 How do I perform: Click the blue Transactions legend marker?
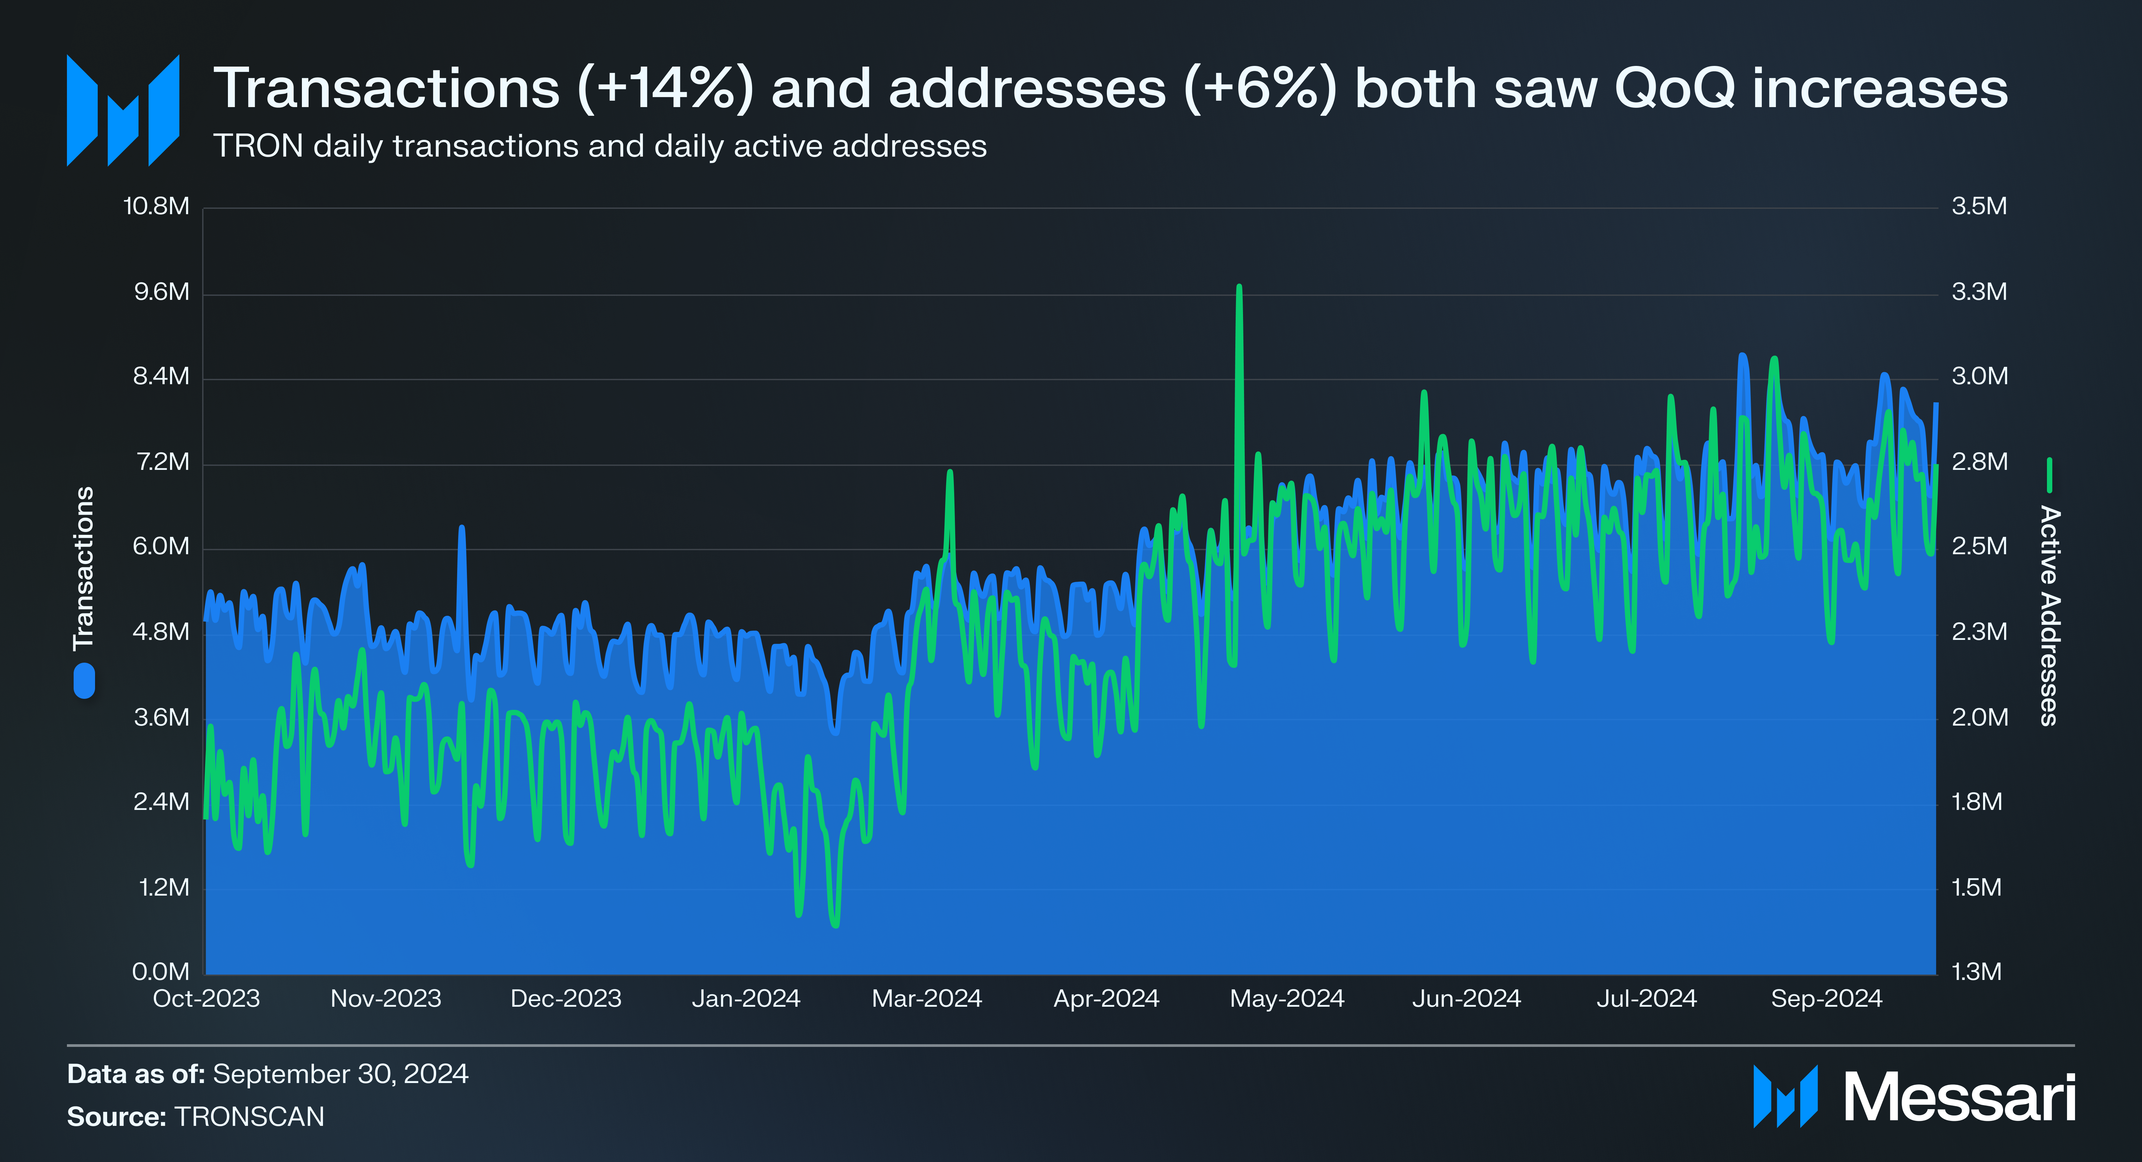click(x=84, y=682)
